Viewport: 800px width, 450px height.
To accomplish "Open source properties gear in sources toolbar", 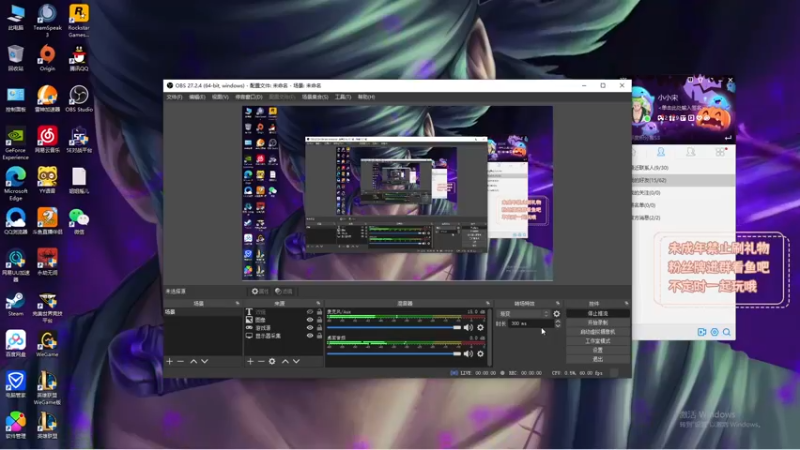I will (272, 361).
